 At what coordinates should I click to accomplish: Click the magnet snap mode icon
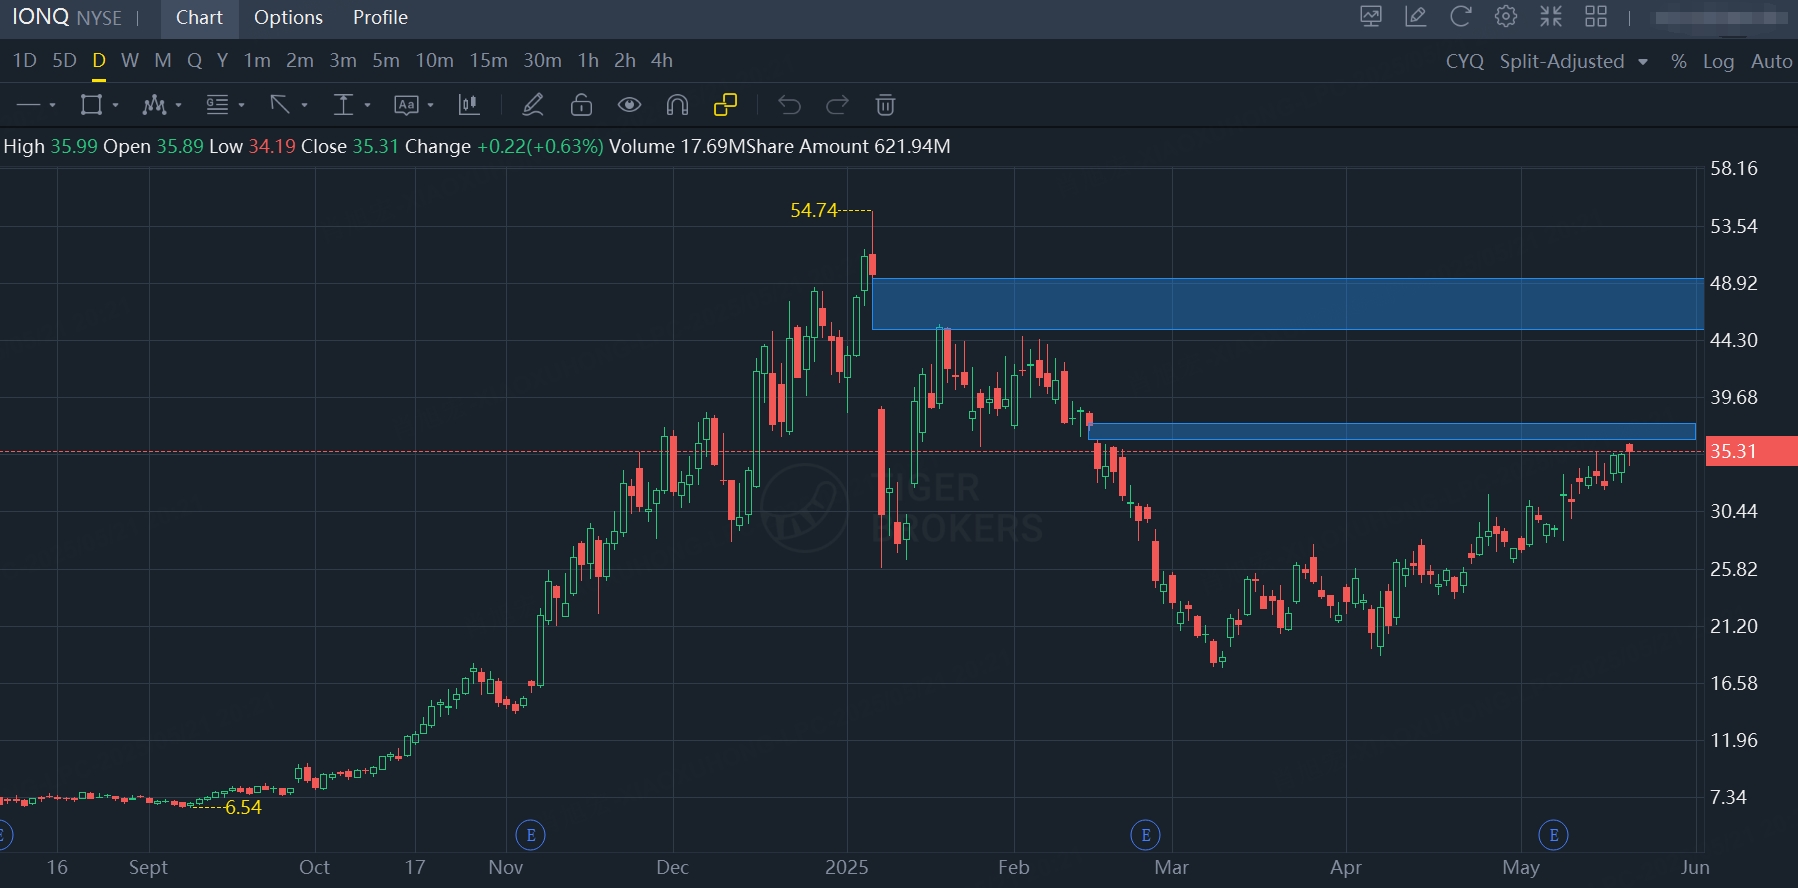[x=677, y=105]
